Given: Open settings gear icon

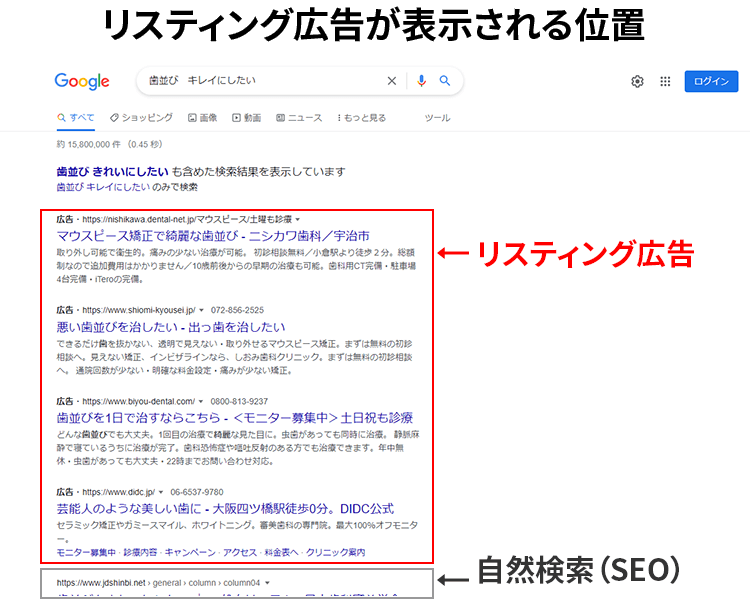Looking at the screenshot, I should 637,82.
